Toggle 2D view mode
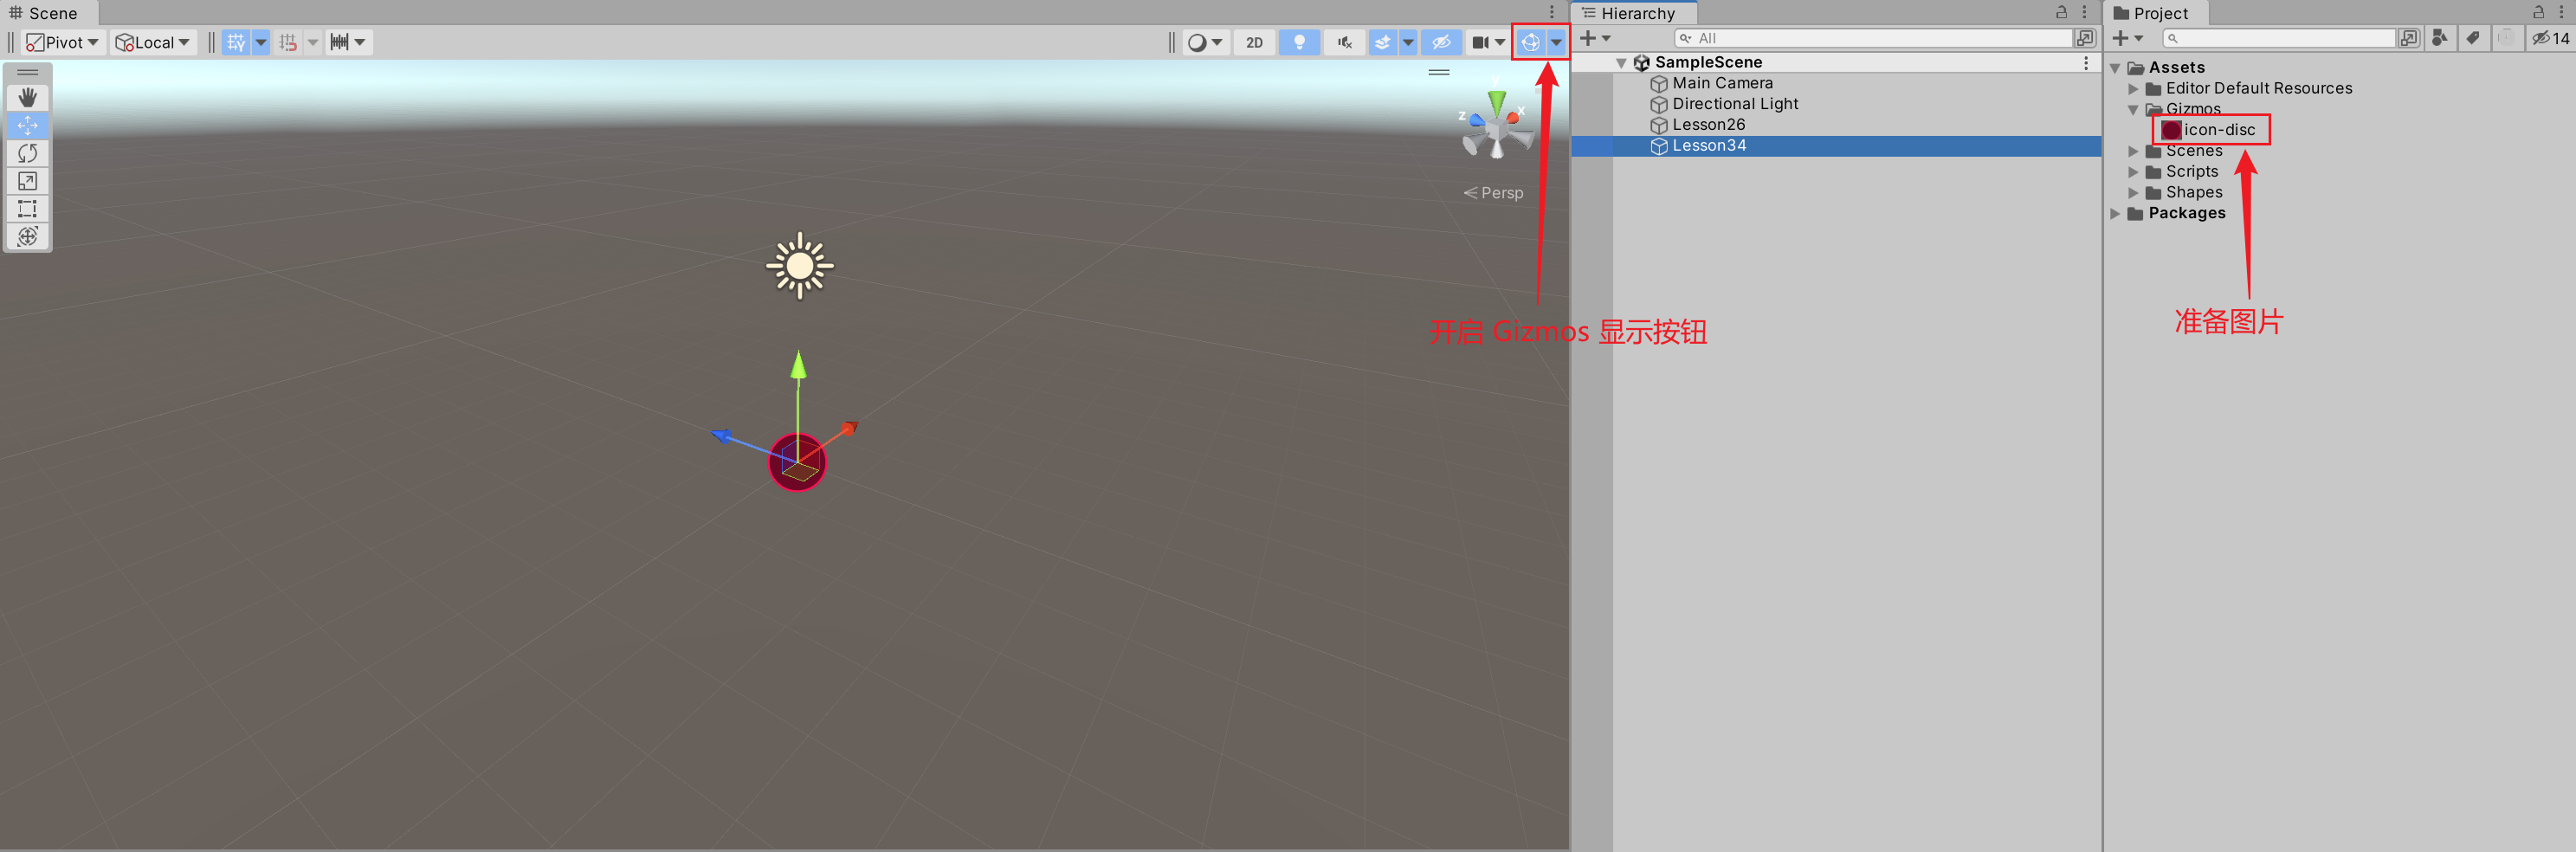 (1254, 42)
